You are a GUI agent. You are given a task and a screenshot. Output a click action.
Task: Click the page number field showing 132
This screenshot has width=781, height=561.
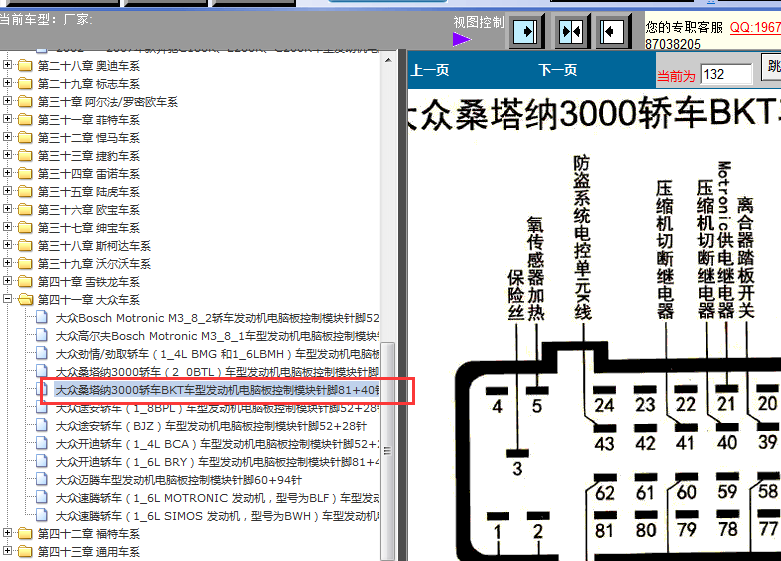pyautogui.click(x=726, y=75)
